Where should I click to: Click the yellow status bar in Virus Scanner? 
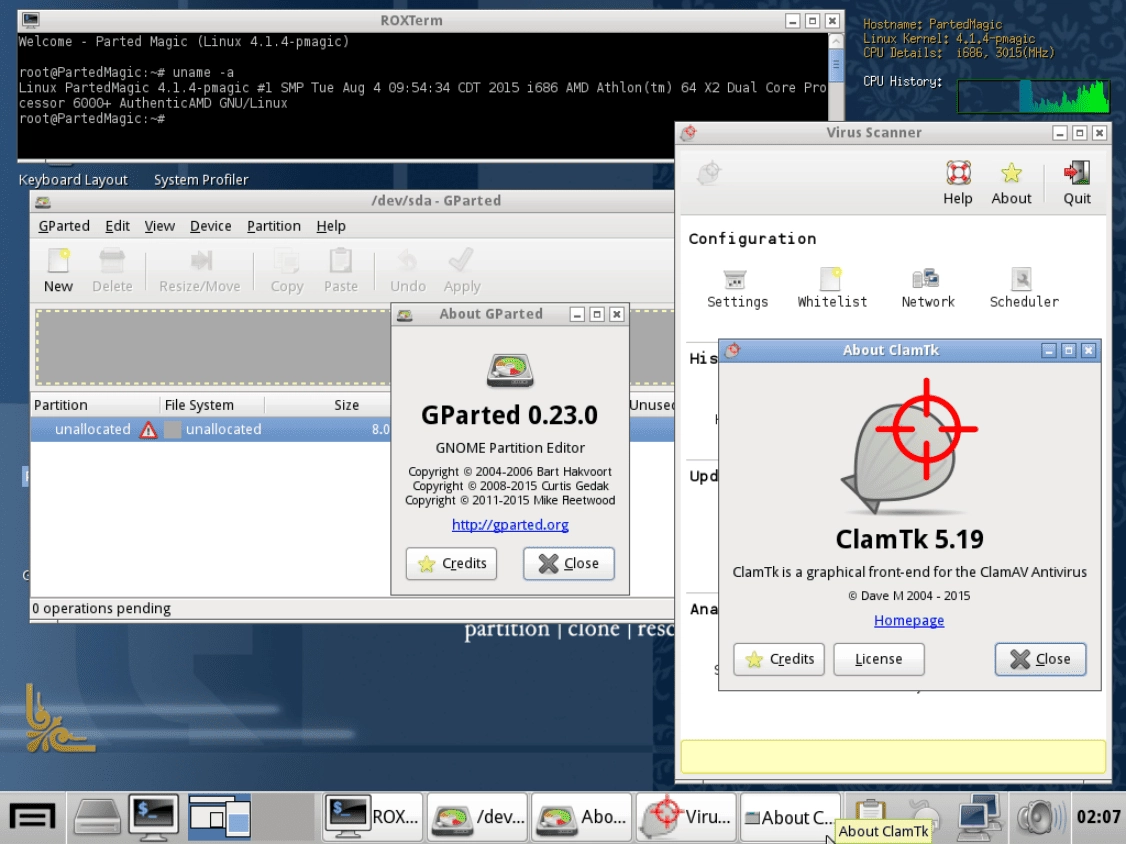point(893,756)
